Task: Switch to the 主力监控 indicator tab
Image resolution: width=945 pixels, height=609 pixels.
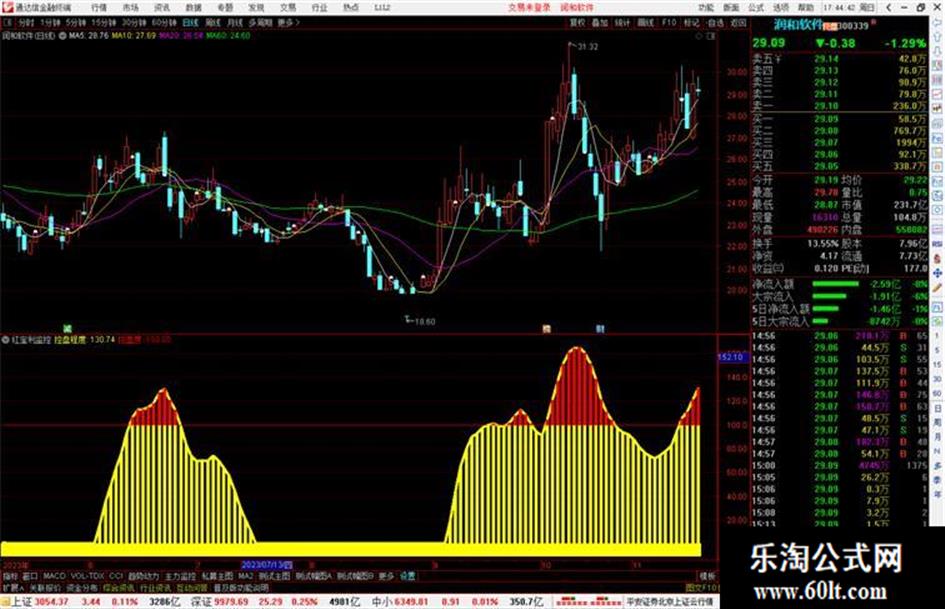Action: point(180,576)
